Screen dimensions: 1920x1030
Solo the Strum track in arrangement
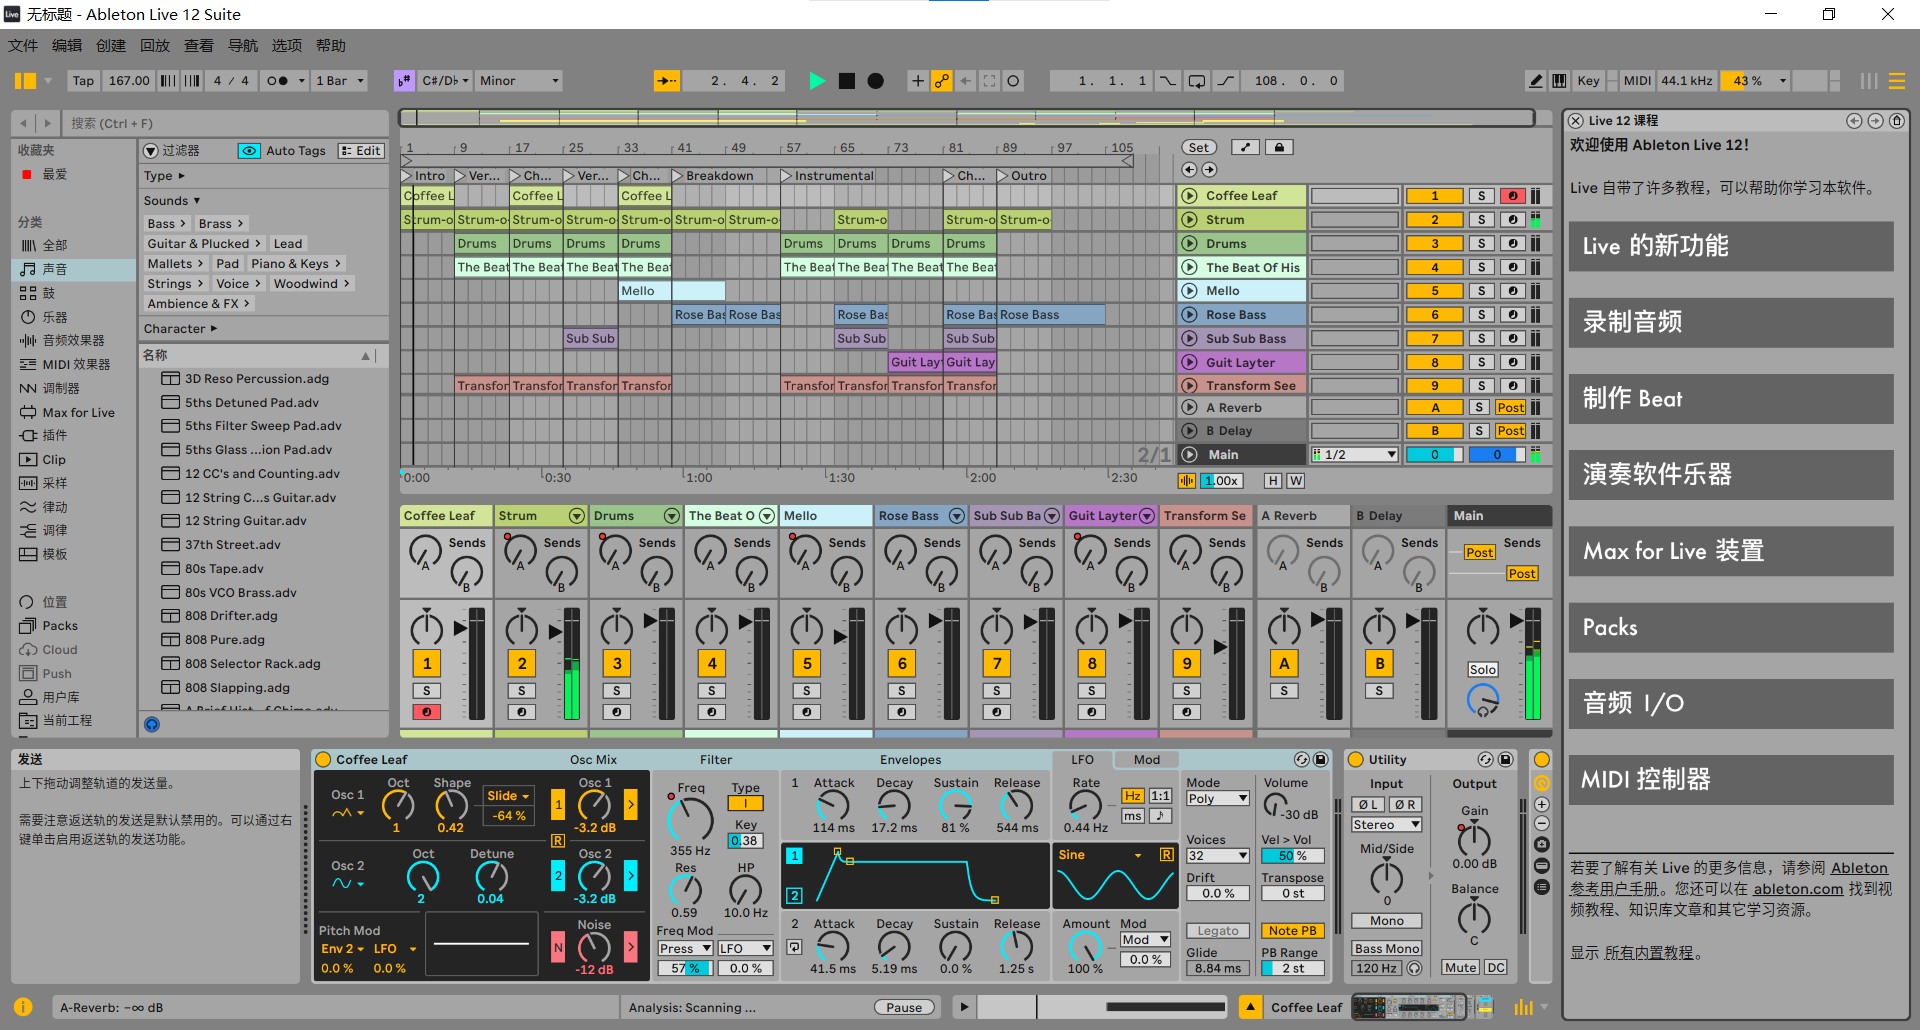click(x=1481, y=220)
